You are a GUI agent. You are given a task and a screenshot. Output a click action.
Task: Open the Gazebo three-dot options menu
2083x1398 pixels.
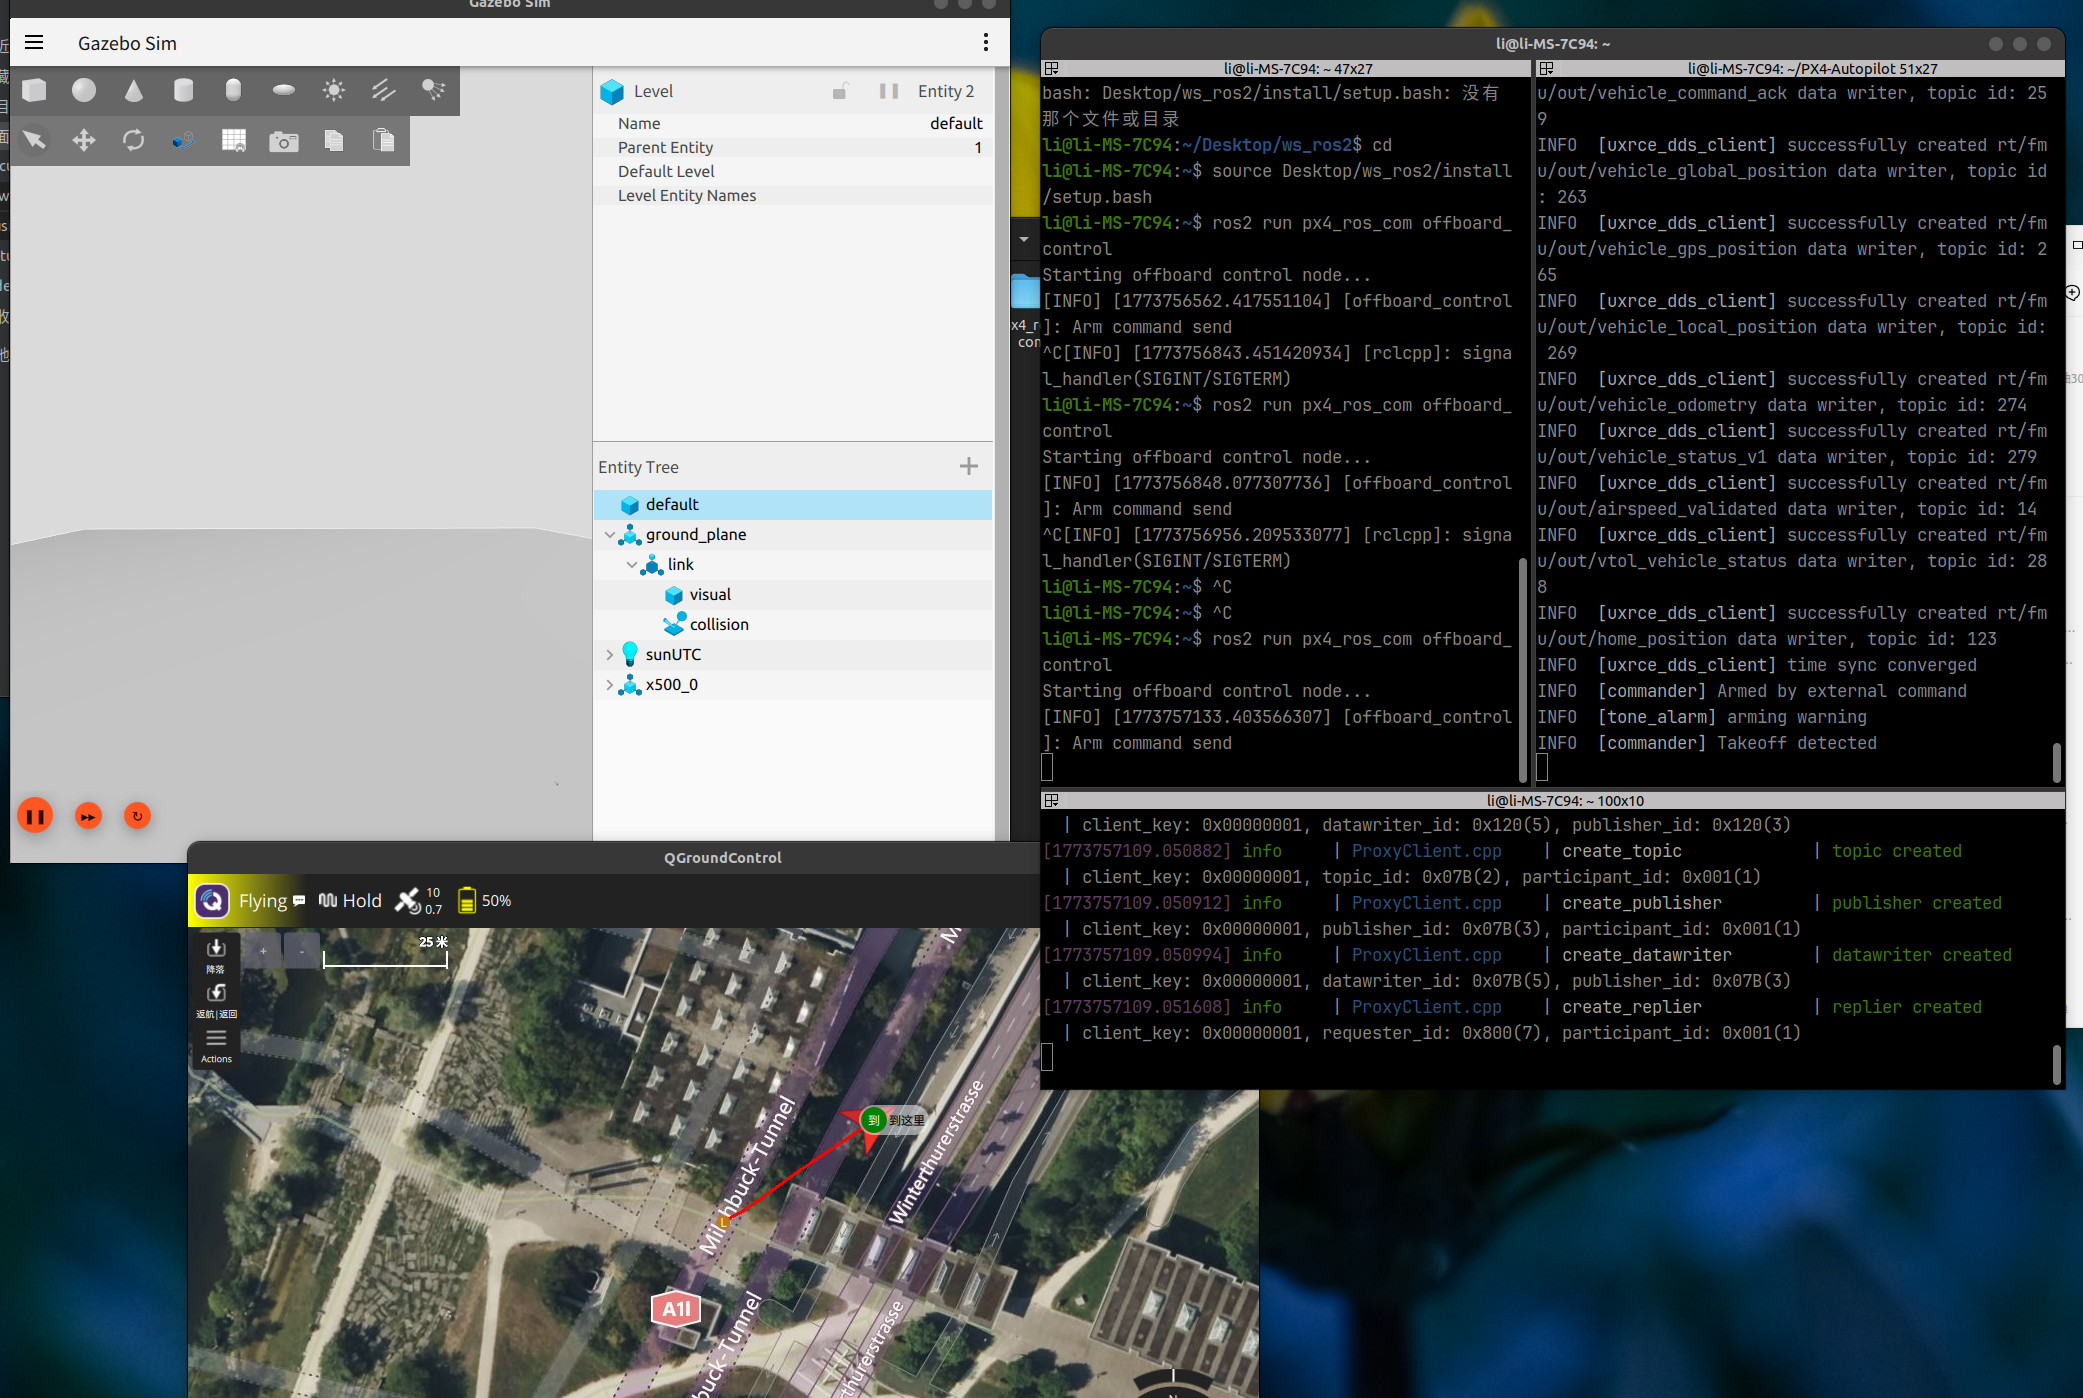(985, 42)
